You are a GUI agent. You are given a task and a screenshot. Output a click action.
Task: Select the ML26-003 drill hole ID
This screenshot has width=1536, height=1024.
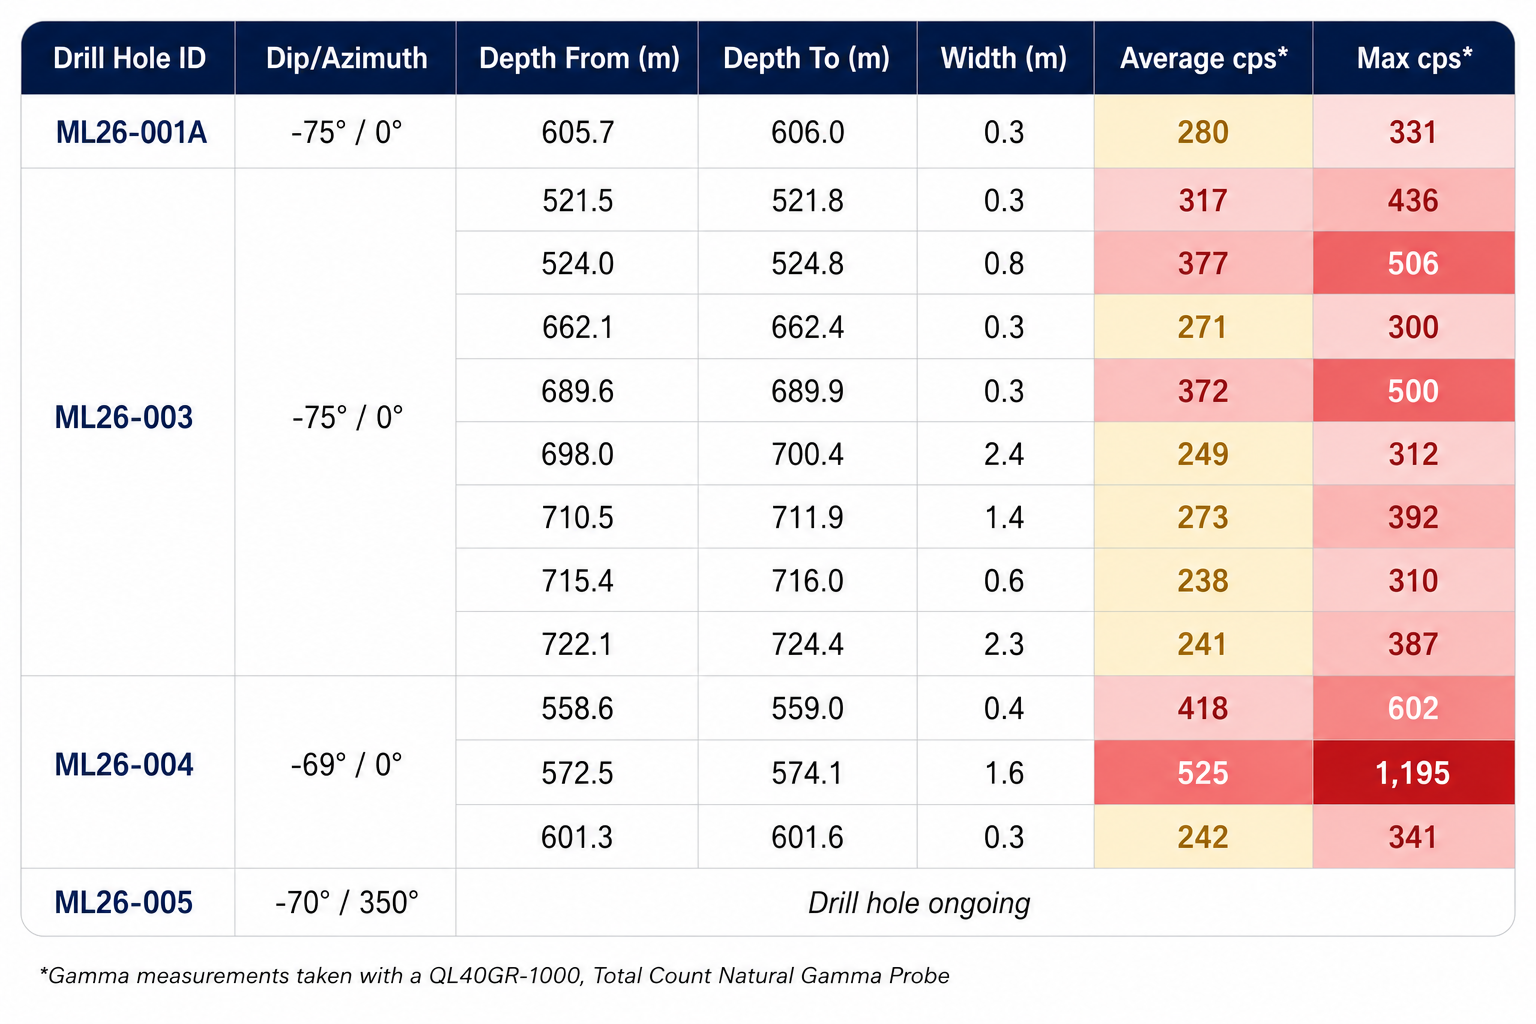click(x=124, y=417)
